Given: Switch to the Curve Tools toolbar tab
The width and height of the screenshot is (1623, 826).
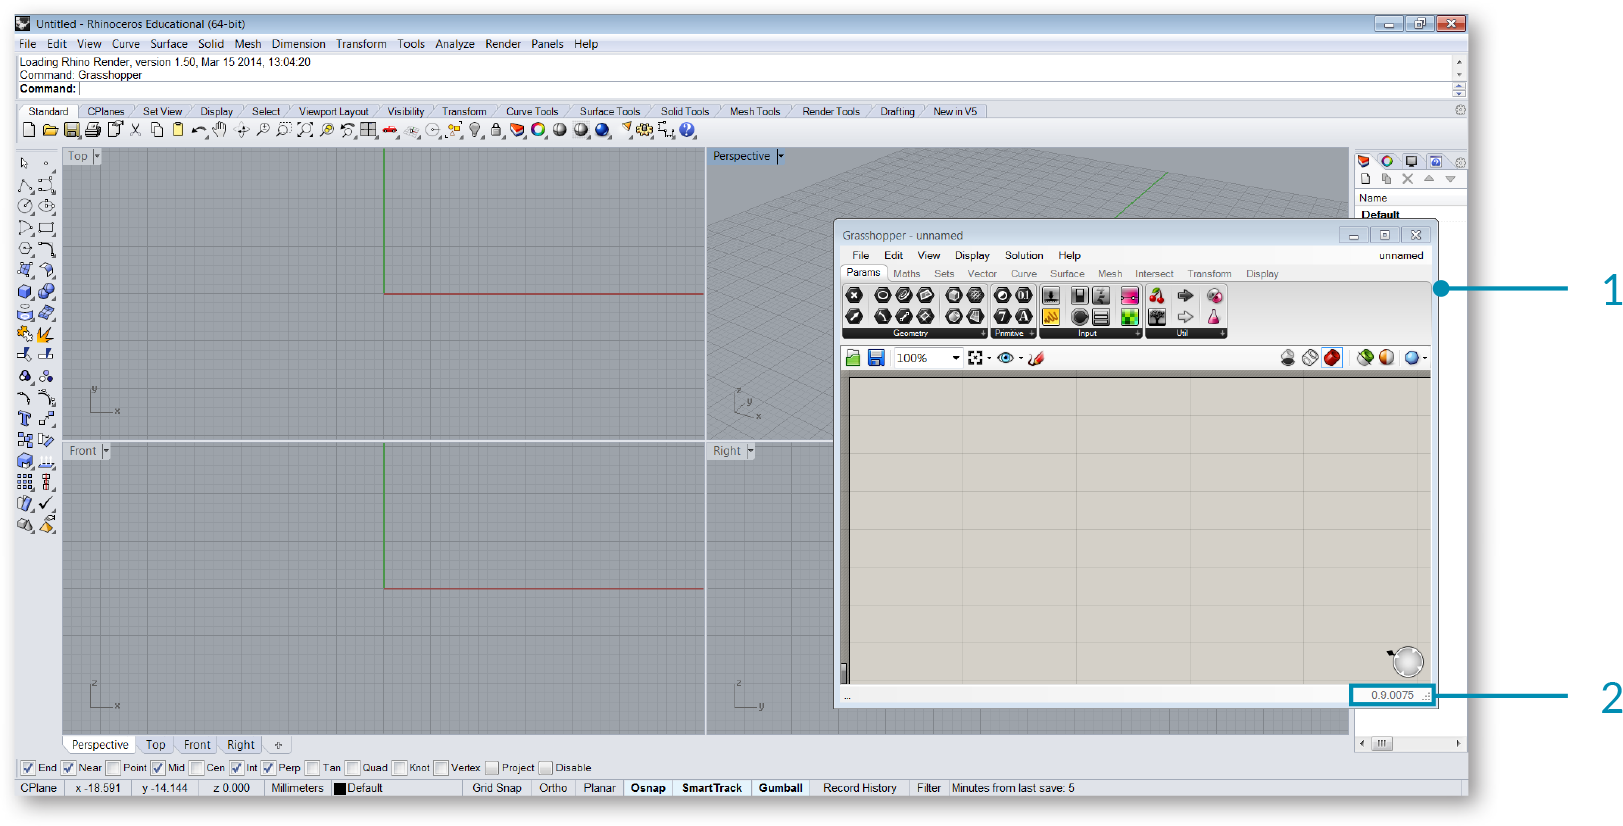Looking at the screenshot, I should tap(531, 111).
